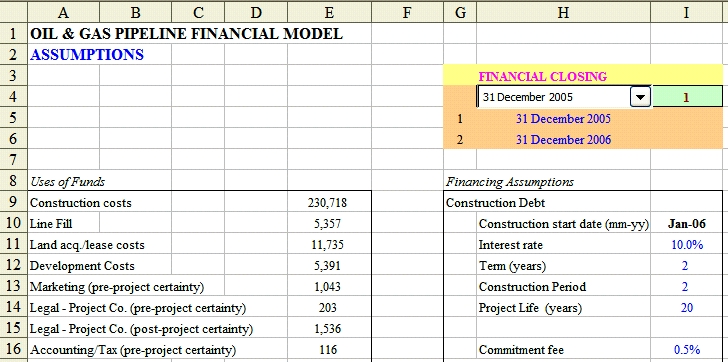The image size is (728, 362).
Task: Click the index number 1 beside 31 December 2005
Action: click(x=460, y=119)
